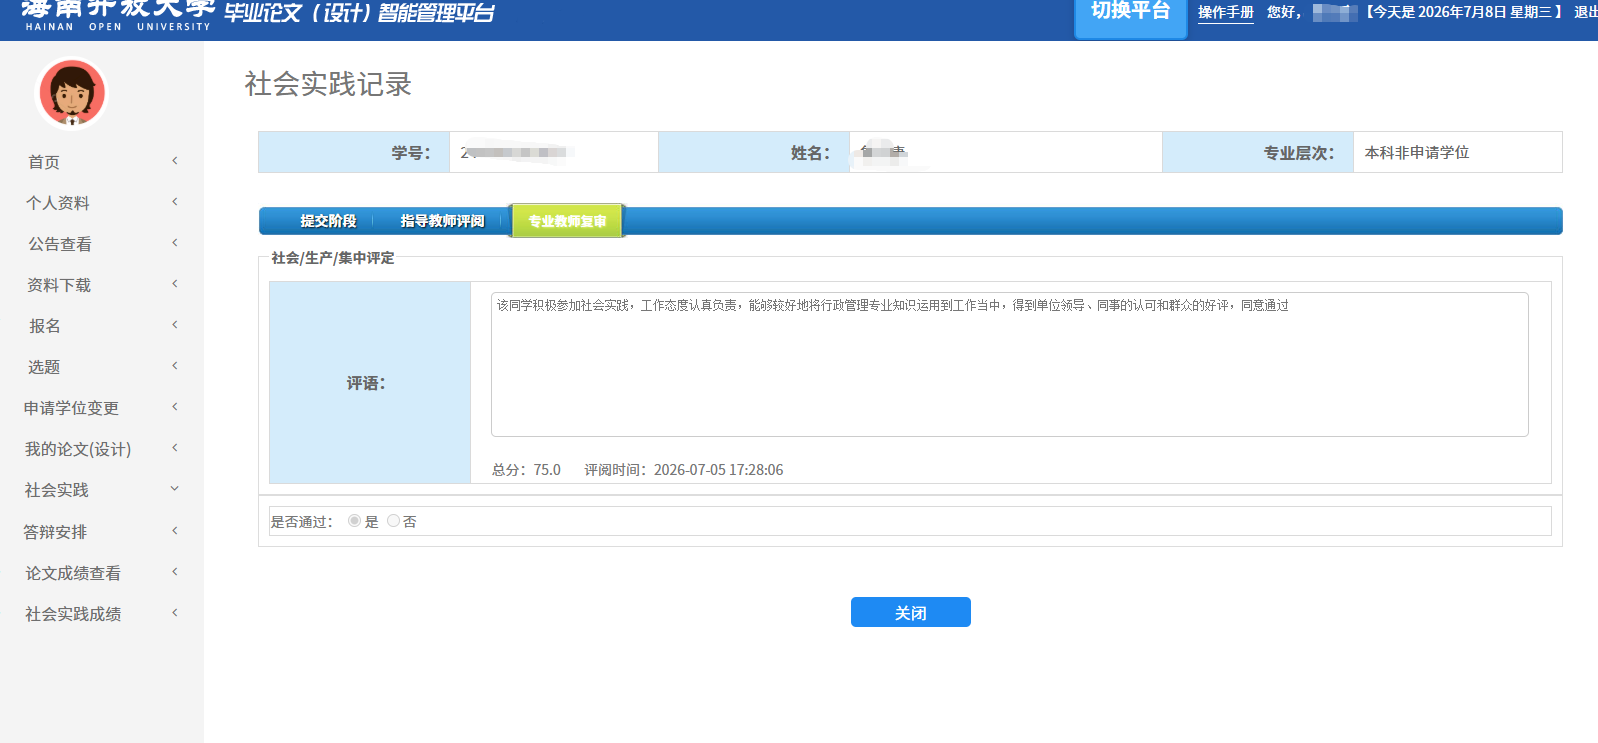The image size is (1598, 743).
Task: Switch to the 提交阶段 tab
Action: pyautogui.click(x=328, y=221)
